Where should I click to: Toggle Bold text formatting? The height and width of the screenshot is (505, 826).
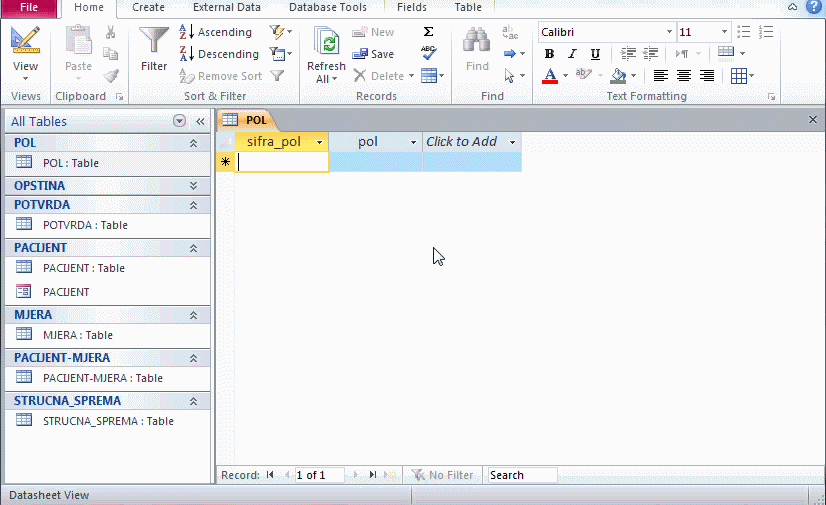[x=549, y=54]
